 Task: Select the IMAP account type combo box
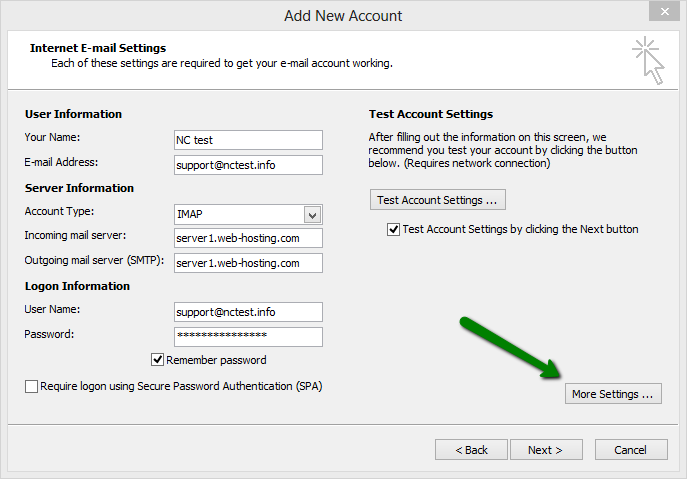coord(238,215)
